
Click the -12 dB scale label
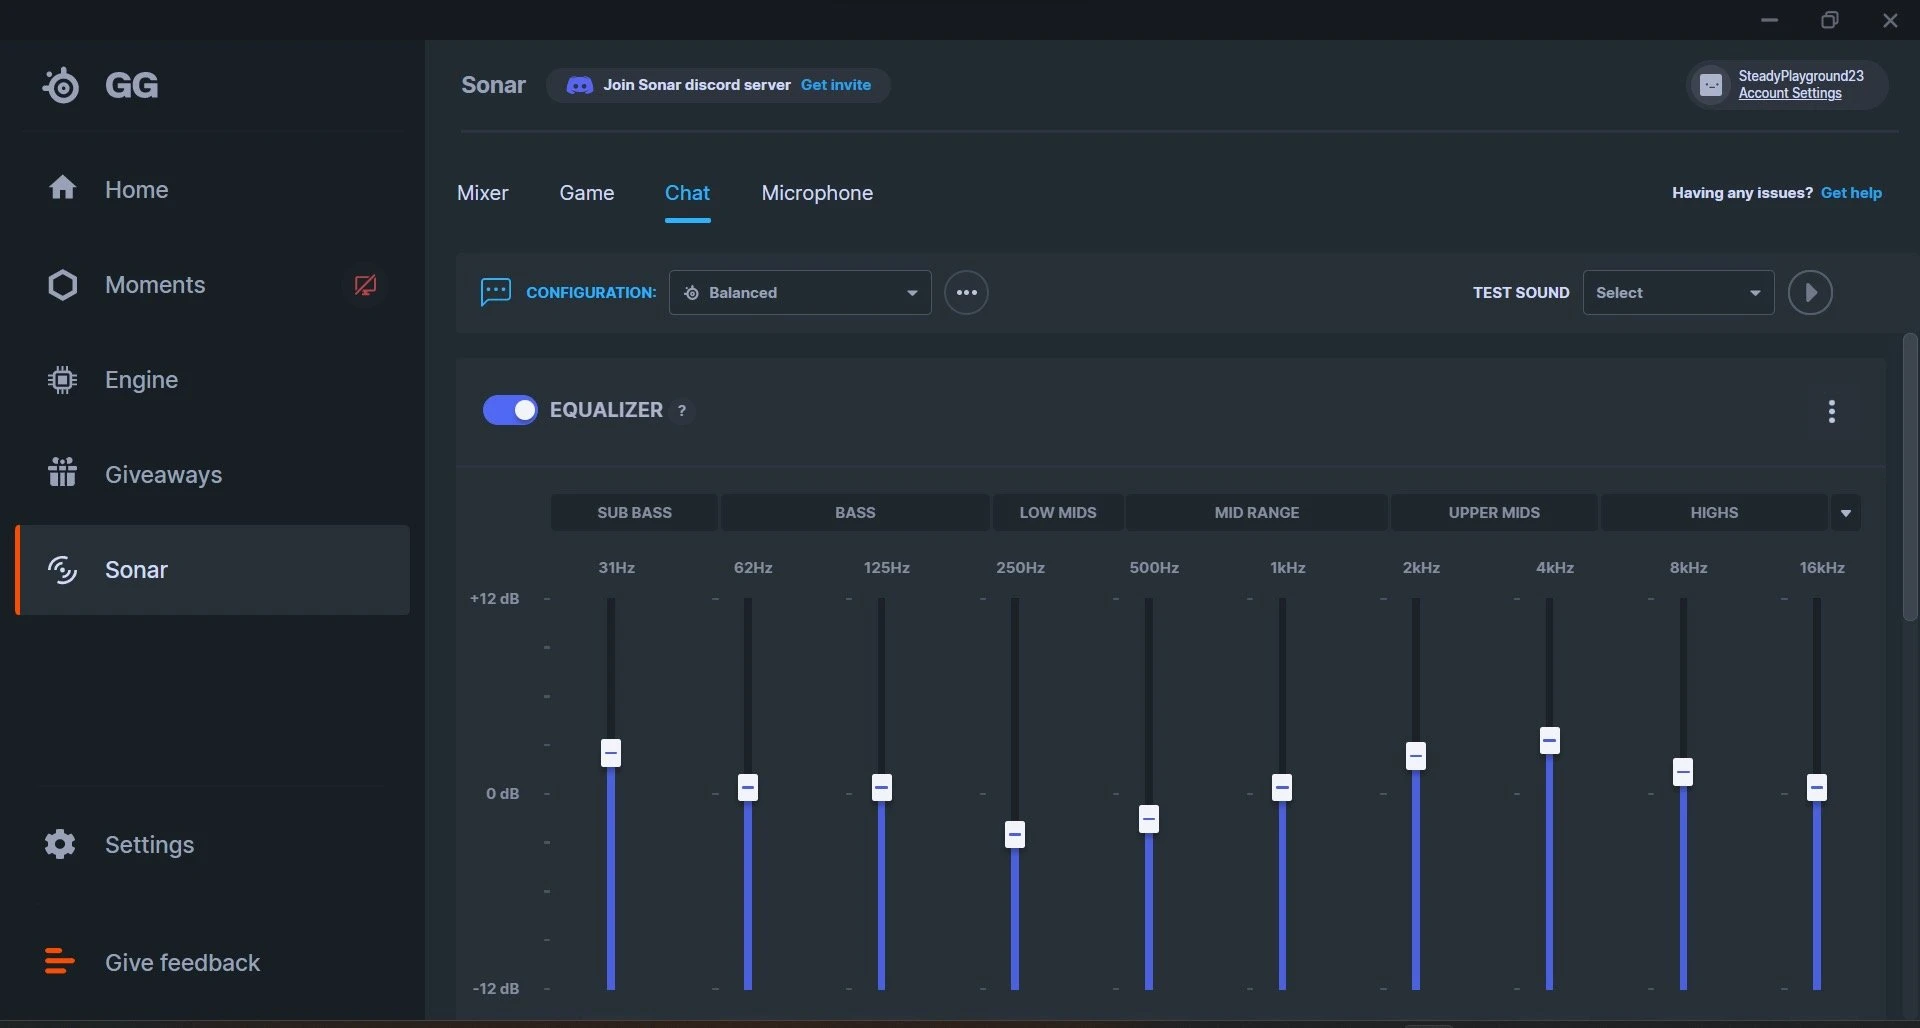pyautogui.click(x=495, y=988)
